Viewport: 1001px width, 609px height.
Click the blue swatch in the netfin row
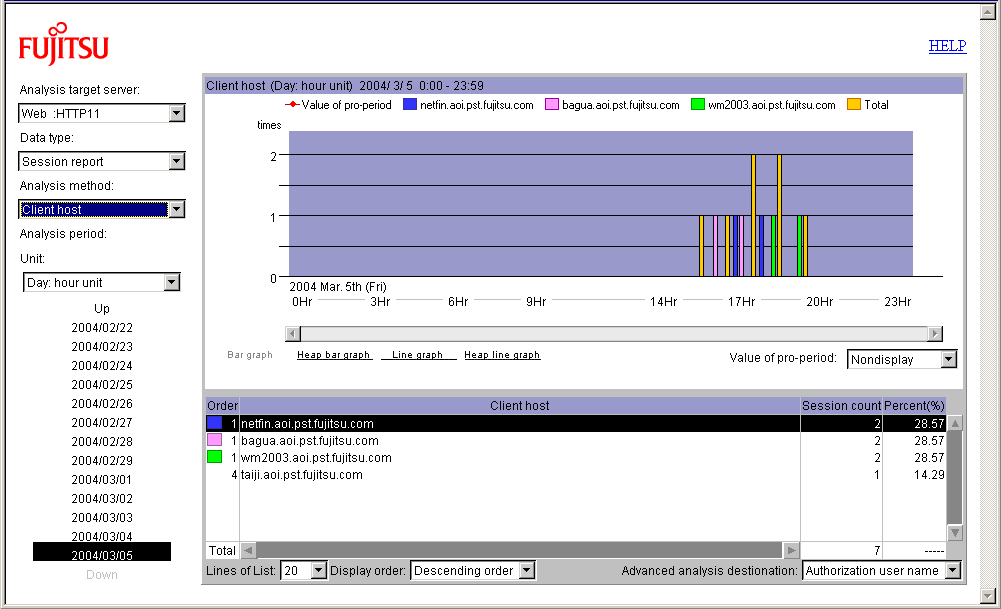[214, 423]
